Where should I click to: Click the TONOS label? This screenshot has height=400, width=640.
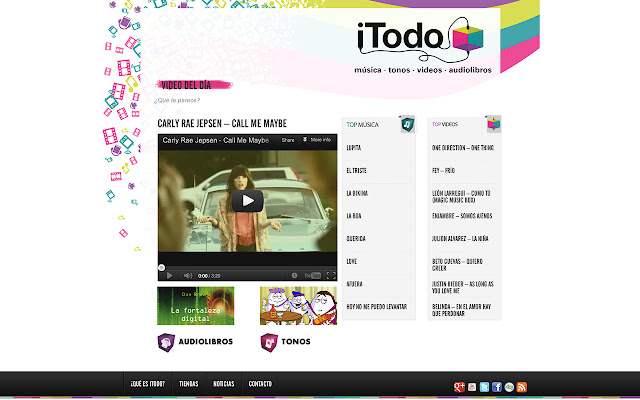(296, 342)
